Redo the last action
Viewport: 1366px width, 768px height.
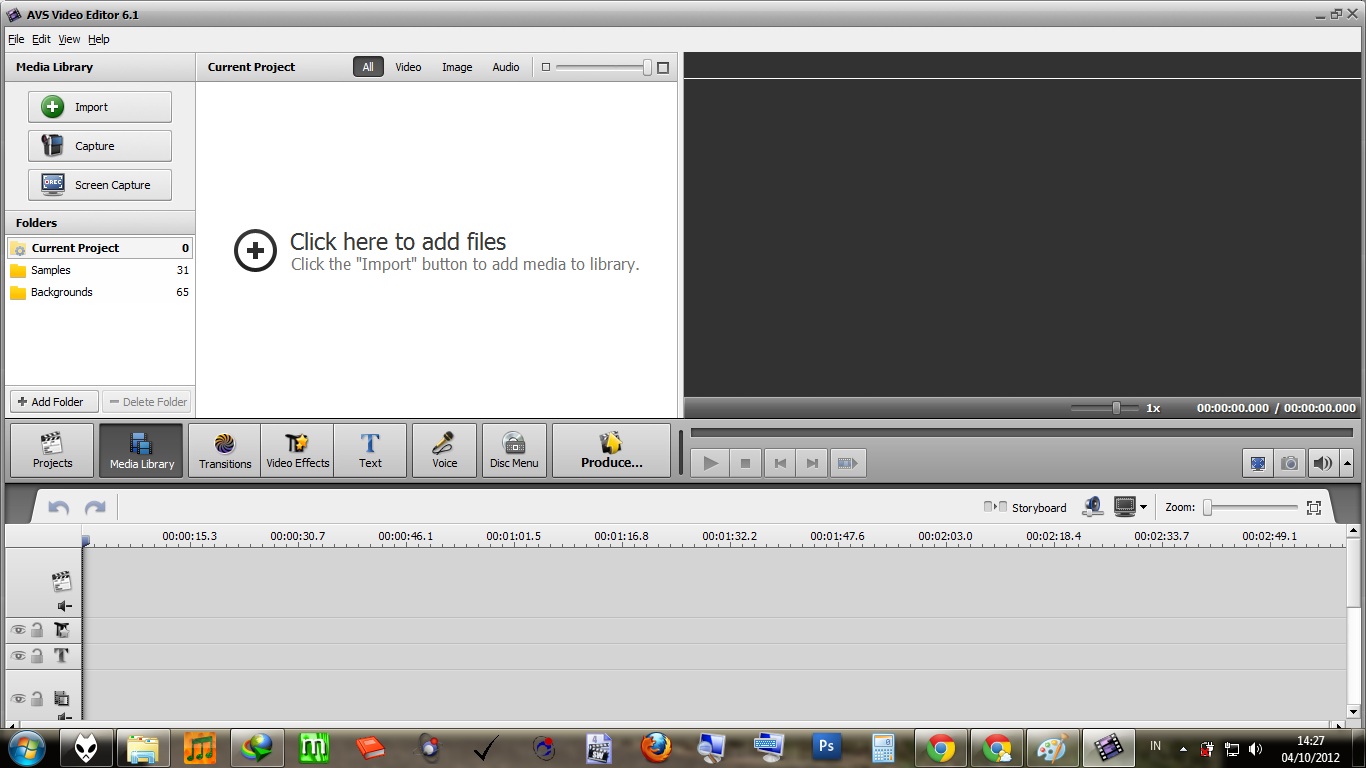95,507
